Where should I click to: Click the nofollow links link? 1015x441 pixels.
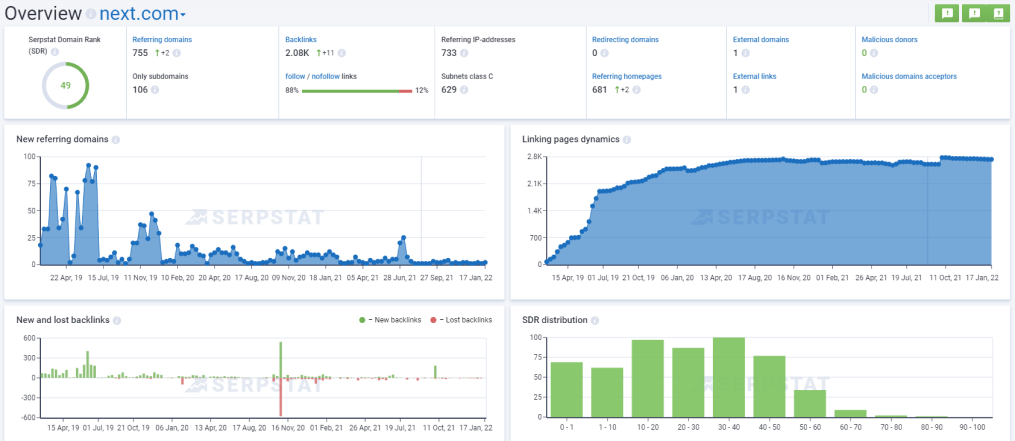(324, 76)
